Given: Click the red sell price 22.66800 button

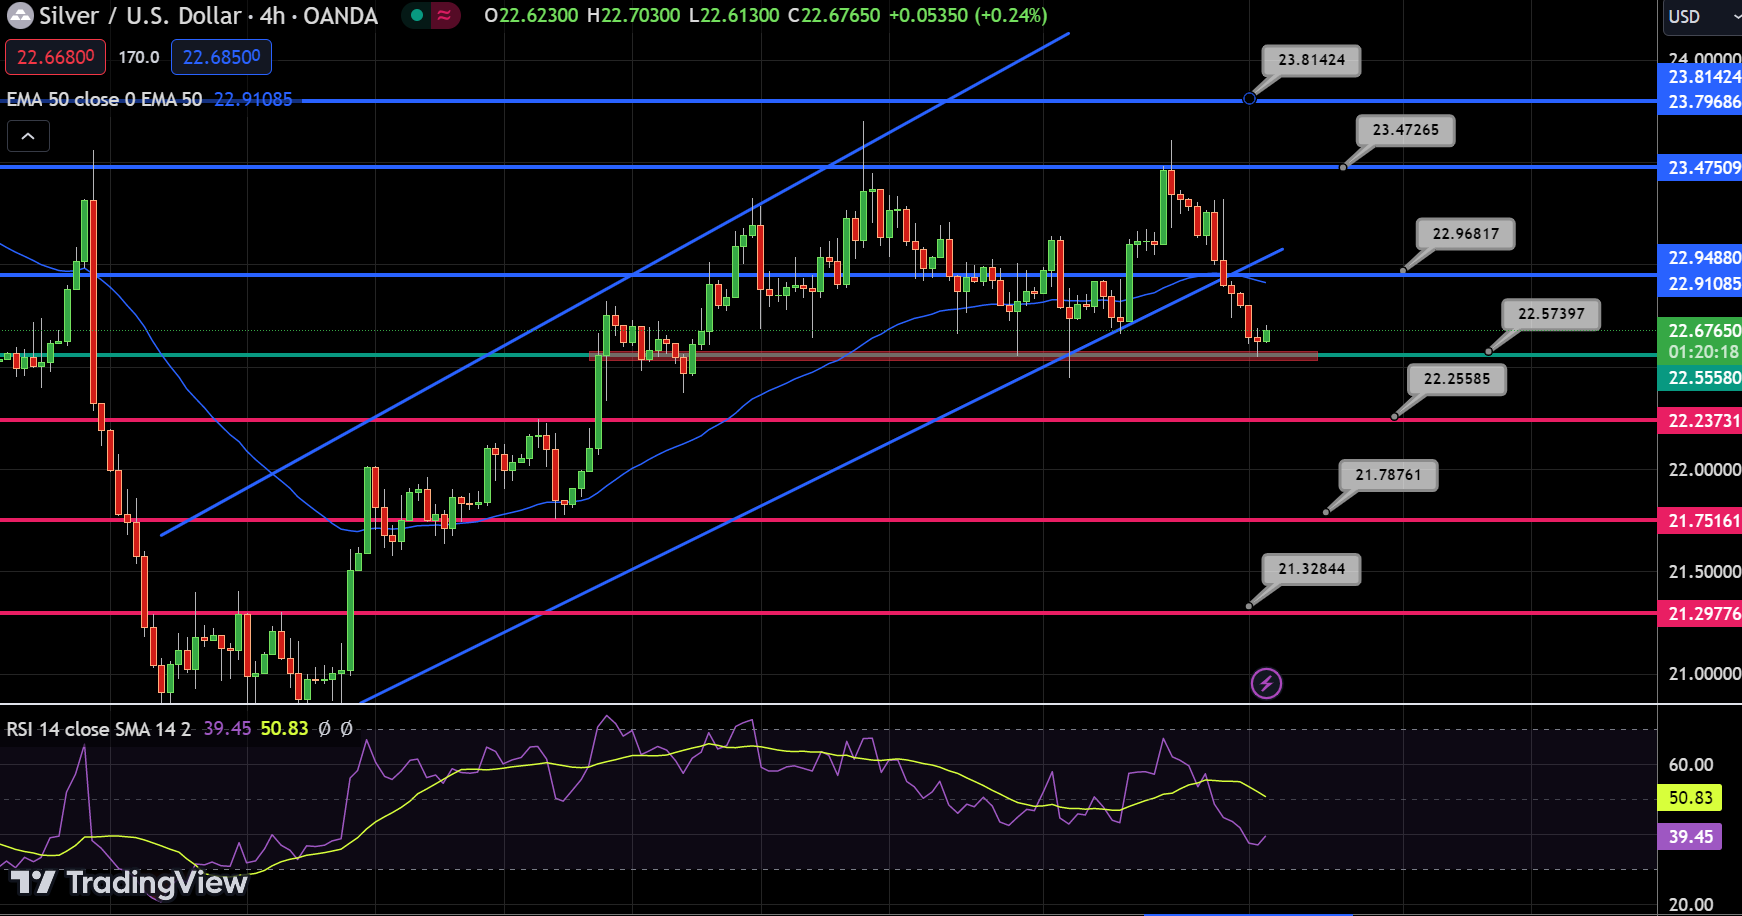Looking at the screenshot, I should (x=55, y=57).
